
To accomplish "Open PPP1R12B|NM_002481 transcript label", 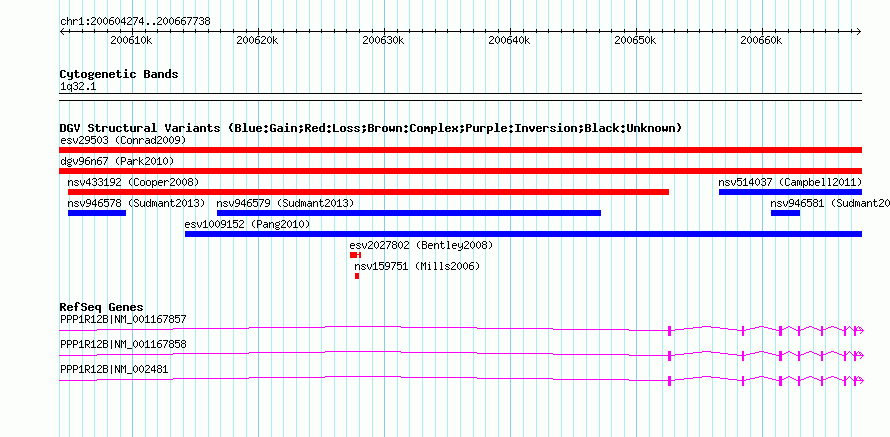I will click(x=114, y=369).
